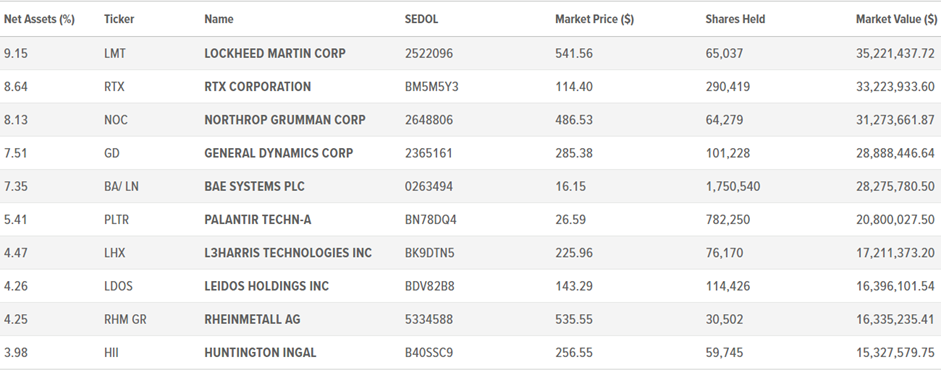Screen dimensions: 941x370
Task: Click the market value 35,221,437.72
Action: click(895, 53)
